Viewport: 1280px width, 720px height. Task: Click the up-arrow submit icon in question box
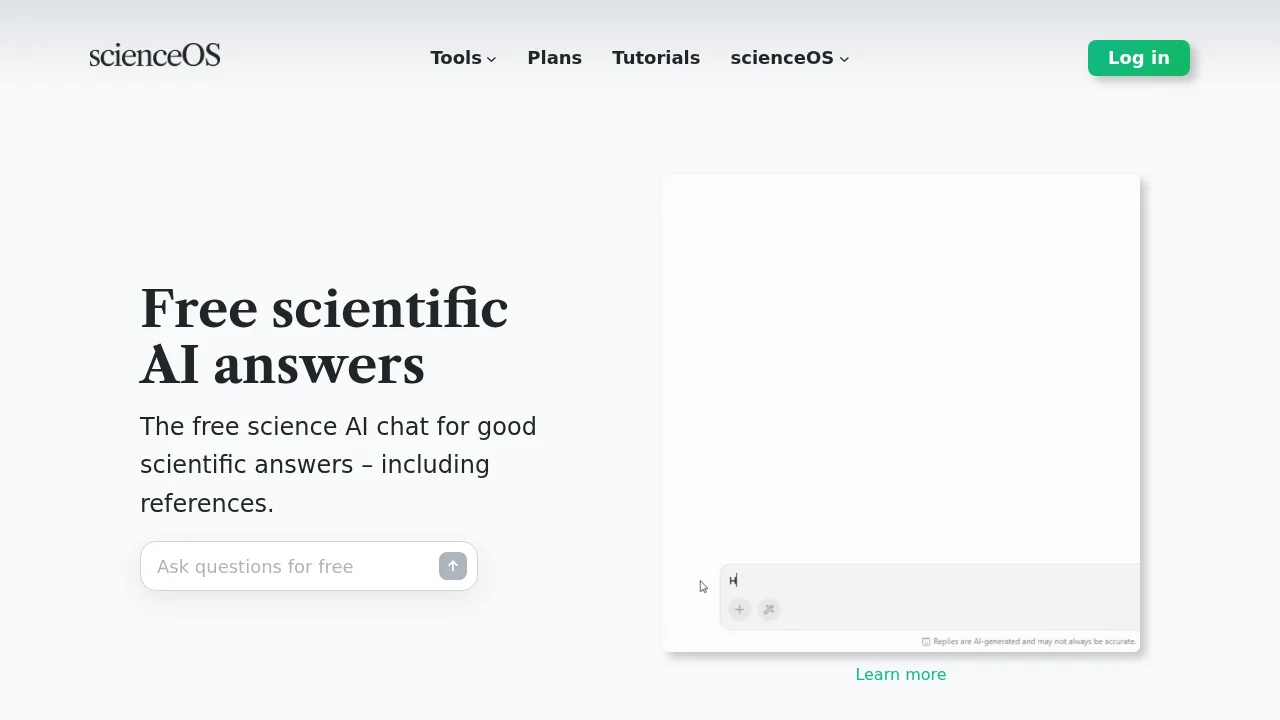(452, 566)
